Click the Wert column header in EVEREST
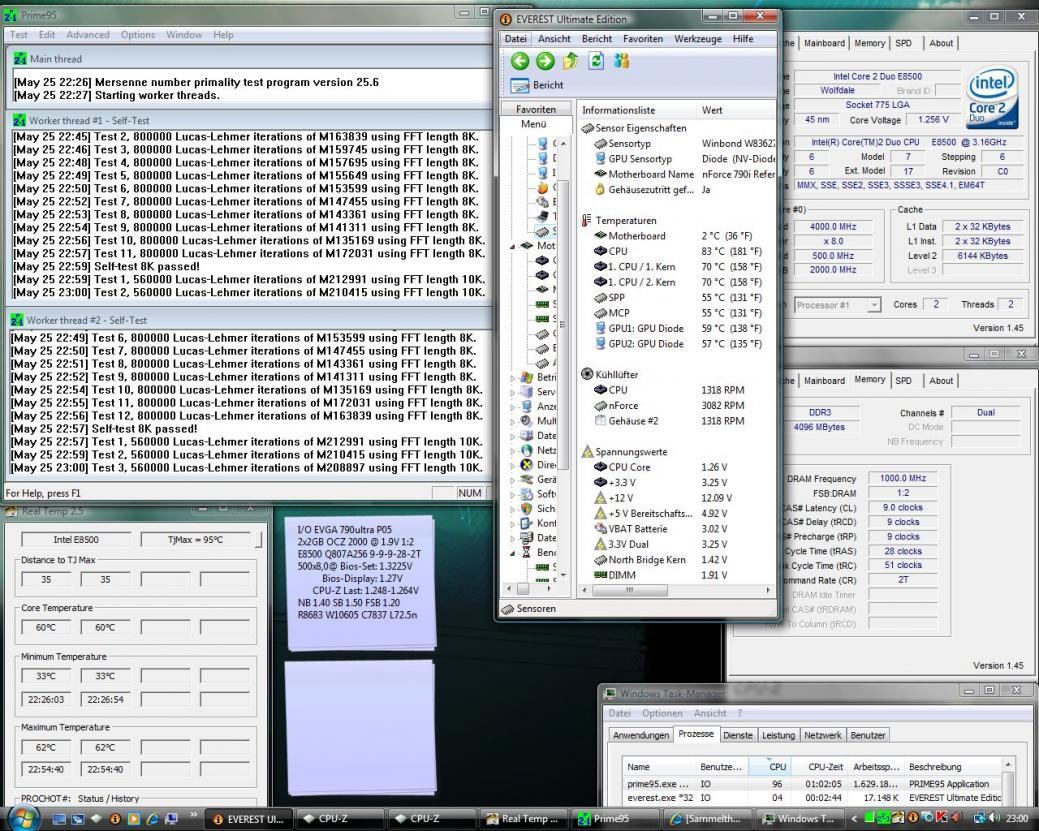The width and height of the screenshot is (1039, 831). click(736, 110)
